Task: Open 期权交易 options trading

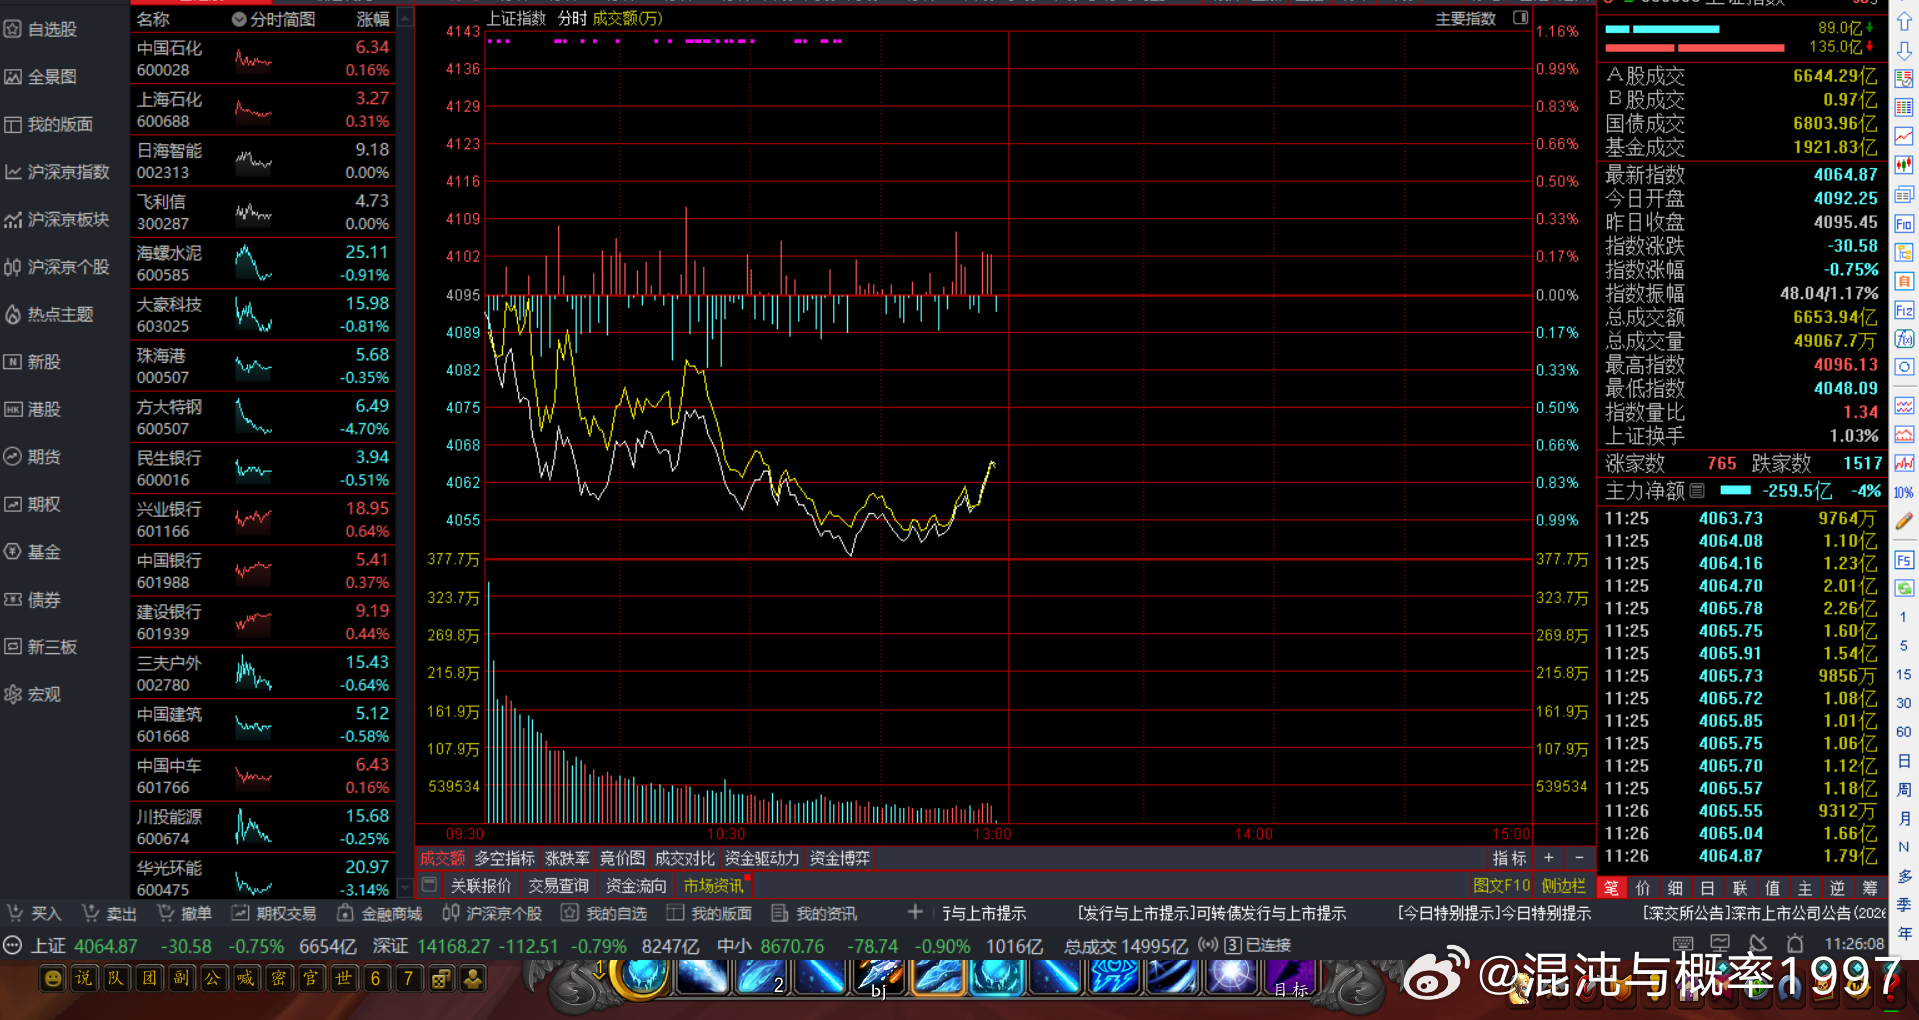Action: [x=274, y=913]
